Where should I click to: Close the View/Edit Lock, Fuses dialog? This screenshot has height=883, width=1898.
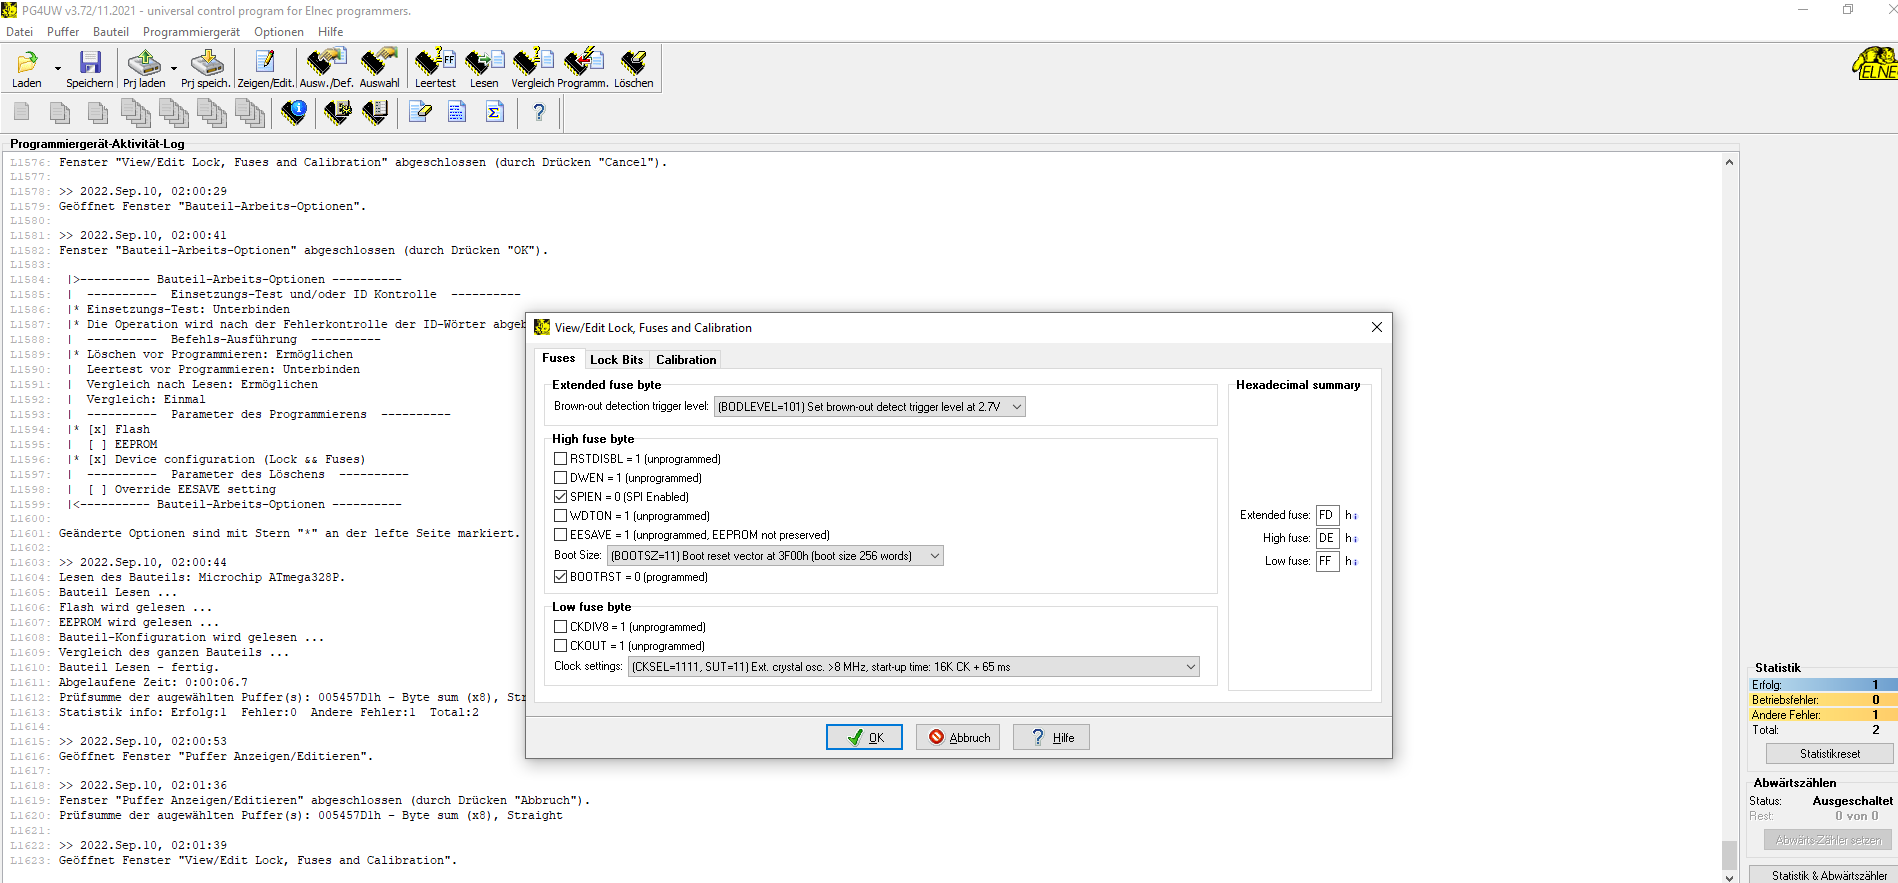pyautogui.click(x=1376, y=327)
